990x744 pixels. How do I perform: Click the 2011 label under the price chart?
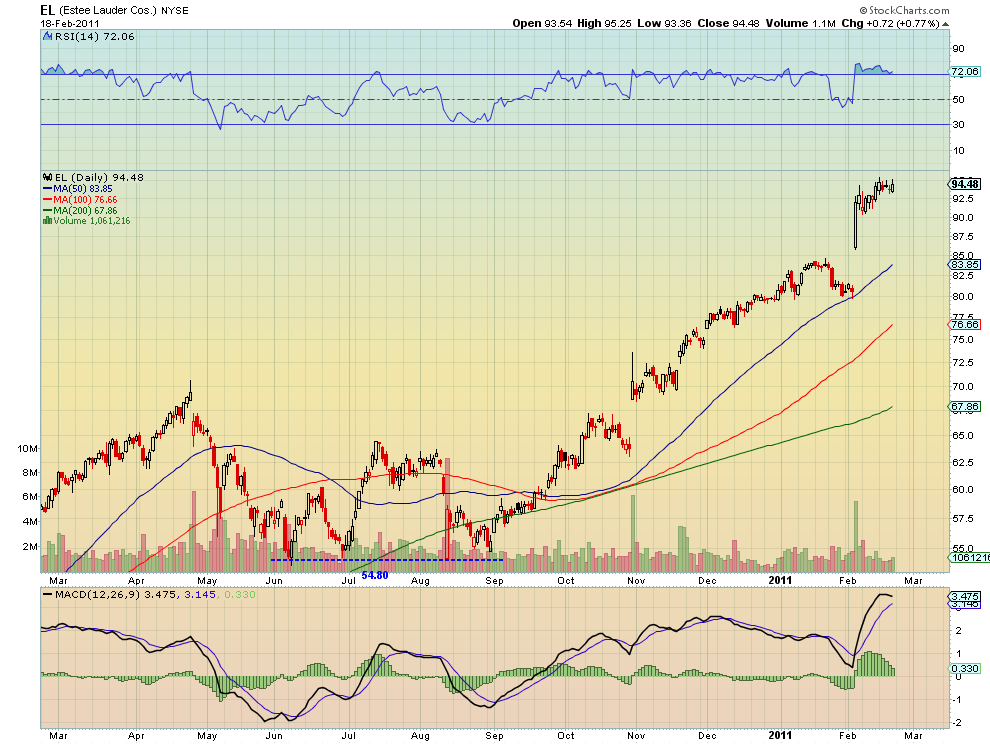click(x=780, y=580)
